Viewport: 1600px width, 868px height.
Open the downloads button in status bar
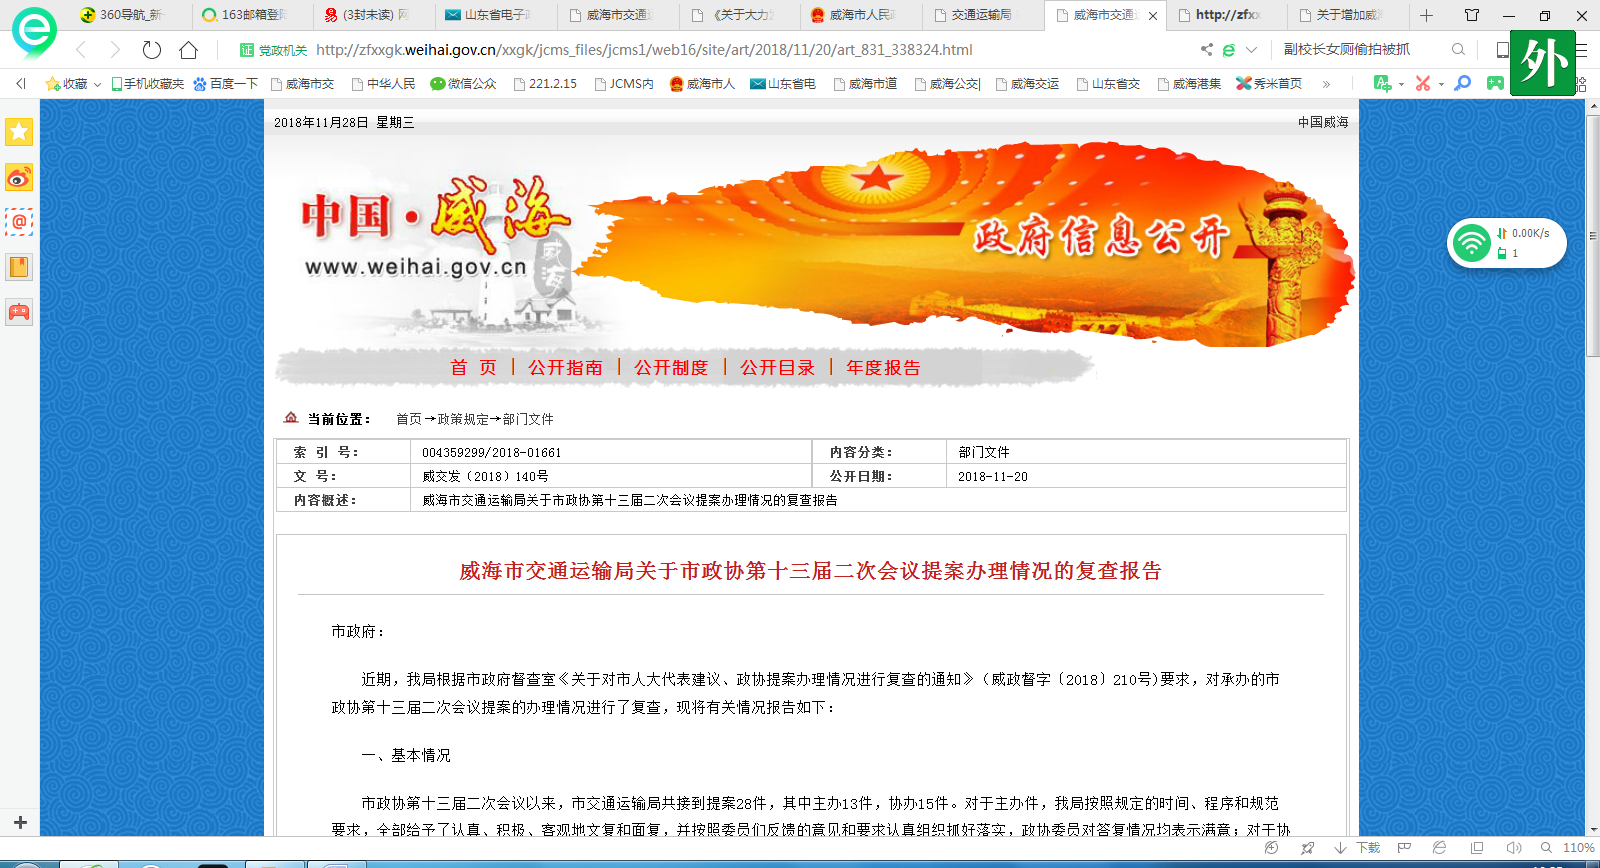[1357, 848]
